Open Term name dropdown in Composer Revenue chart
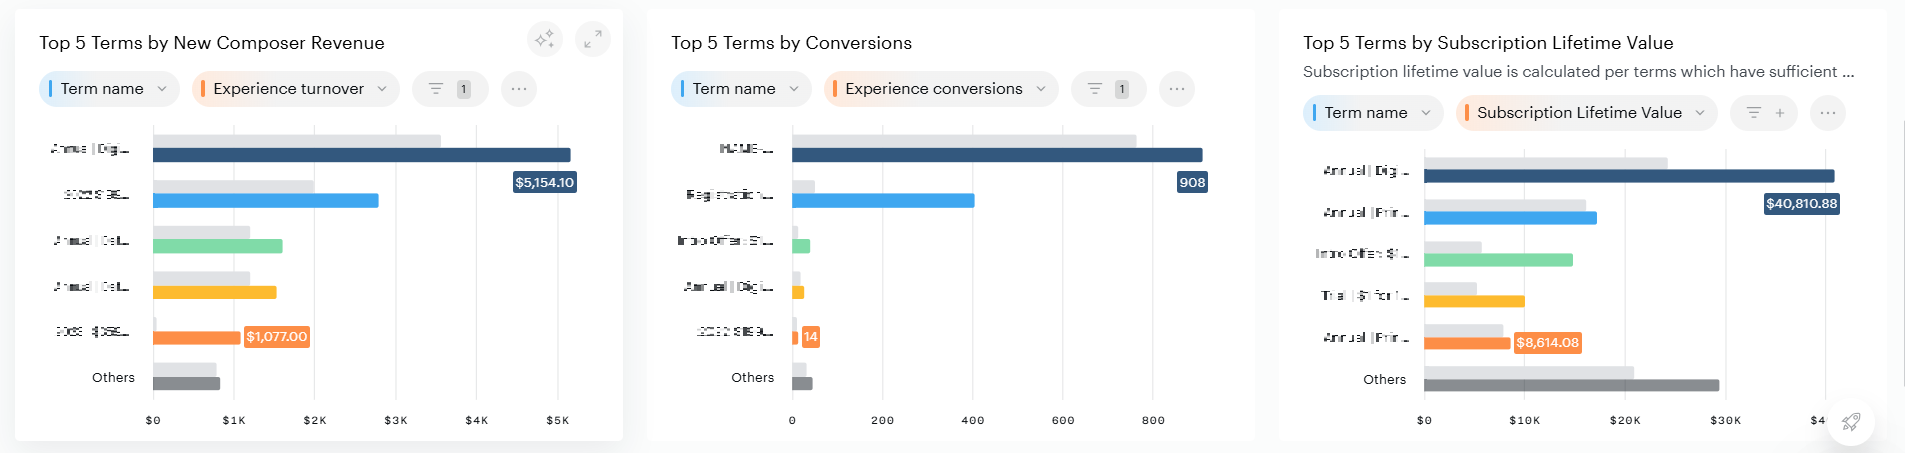Image resolution: width=1905 pixels, height=453 pixels. point(109,89)
